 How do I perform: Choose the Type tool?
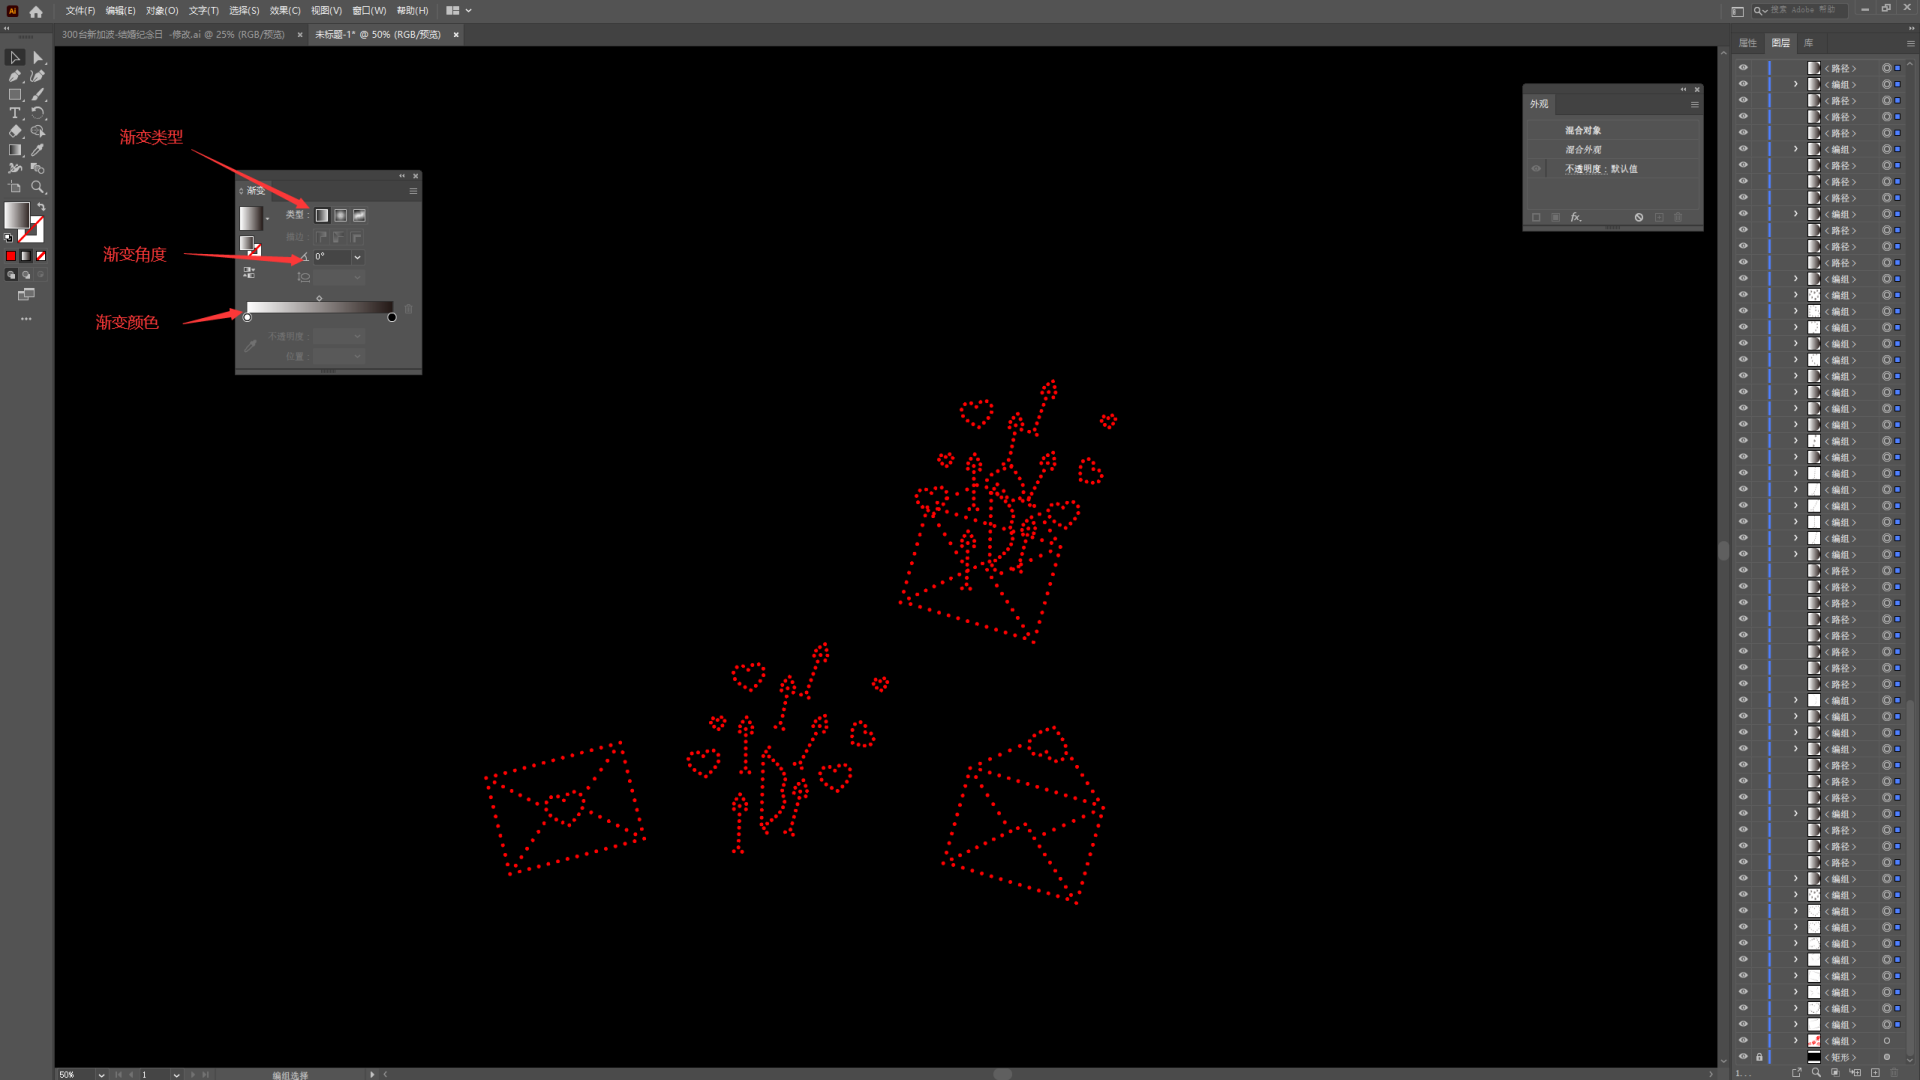15,113
